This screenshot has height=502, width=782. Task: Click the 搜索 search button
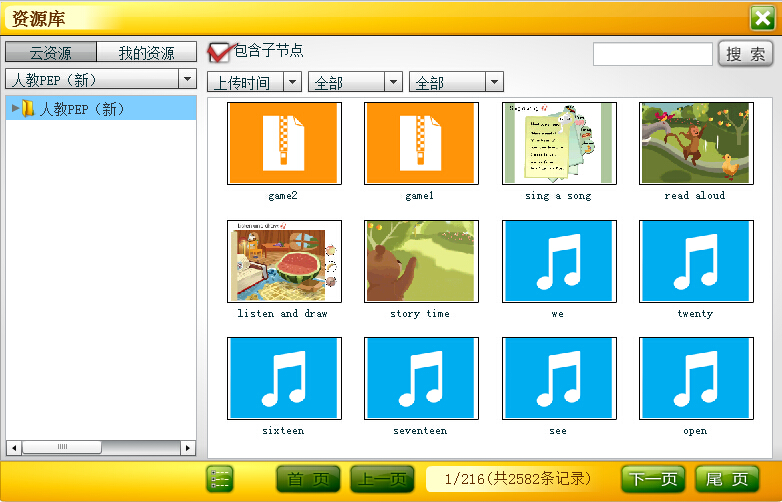point(745,54)
